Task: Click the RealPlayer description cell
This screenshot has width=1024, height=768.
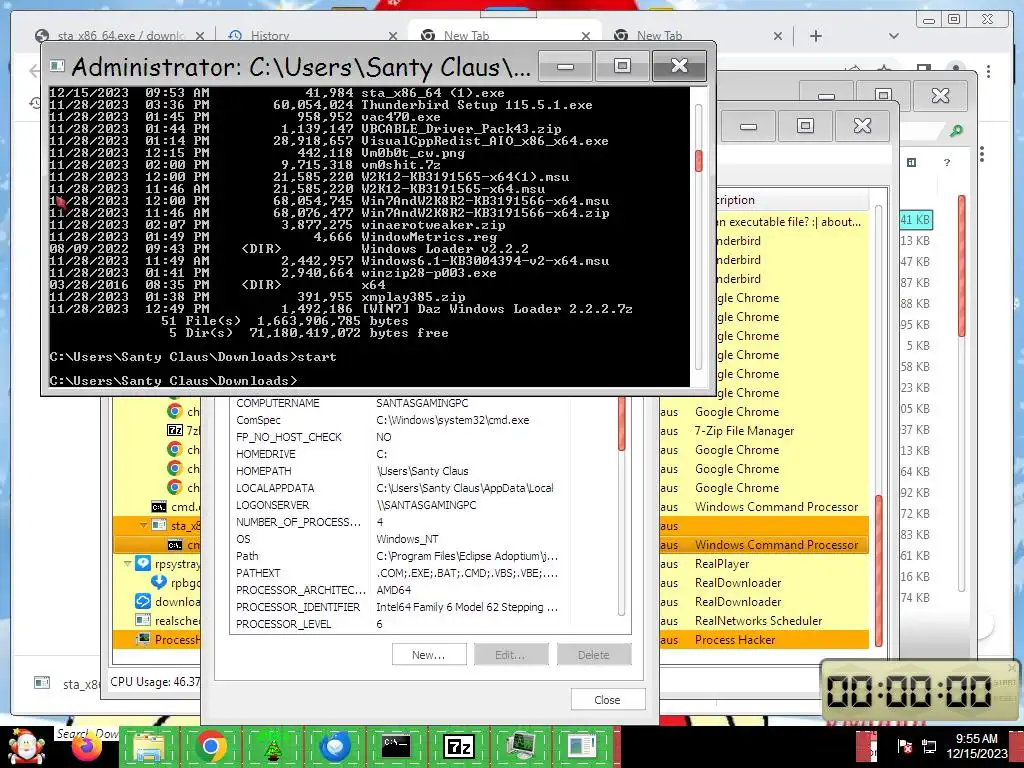Action: click(722, 564)
